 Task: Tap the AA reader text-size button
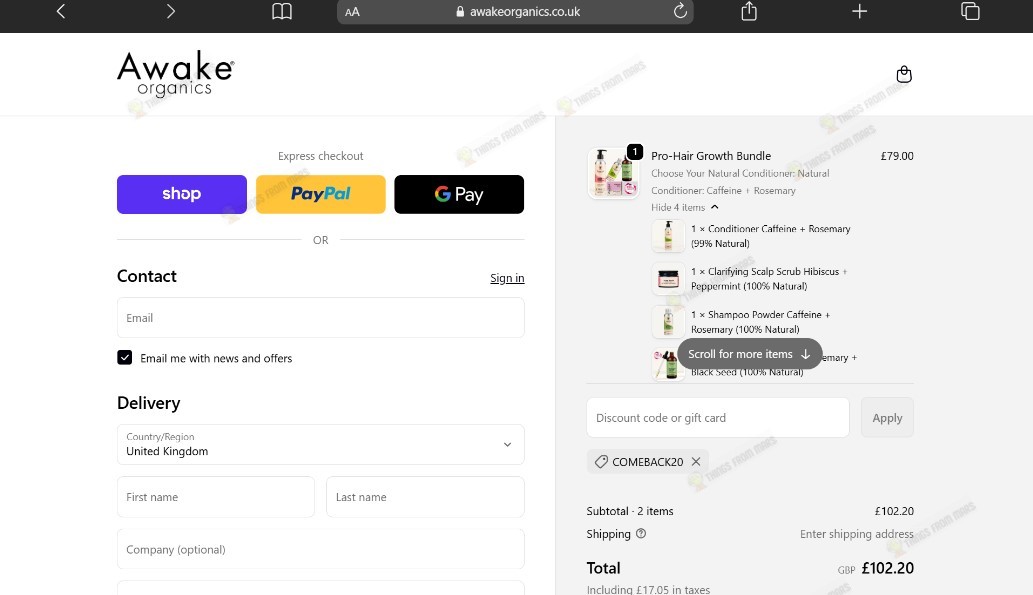pyautogui.click(x=352, y=12)
